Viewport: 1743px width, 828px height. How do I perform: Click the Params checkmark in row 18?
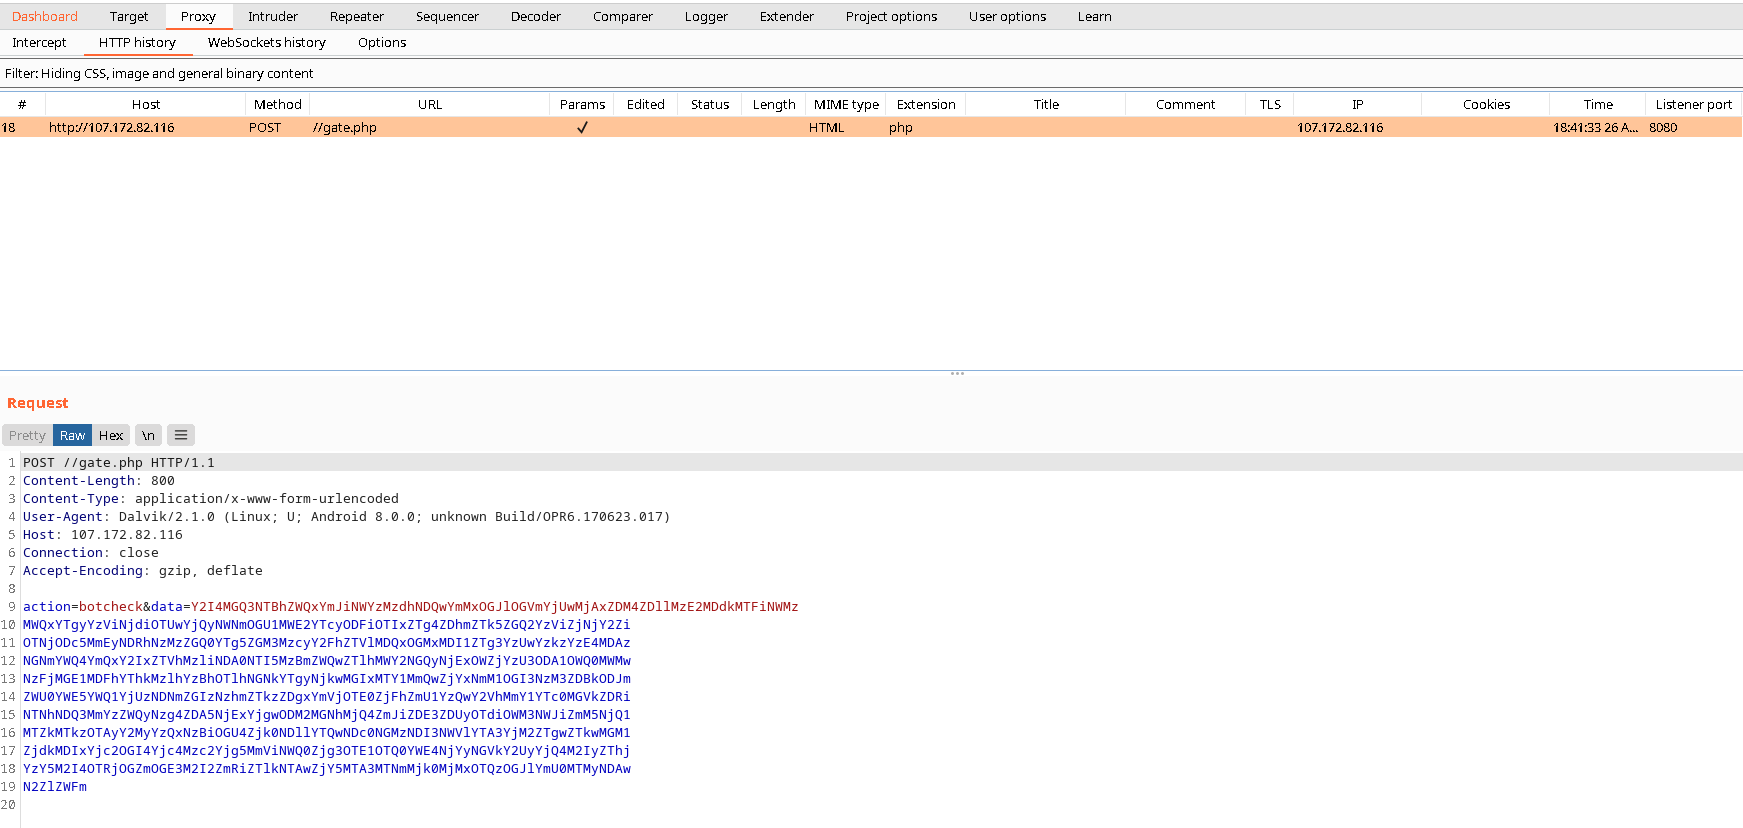pos(582,127)
